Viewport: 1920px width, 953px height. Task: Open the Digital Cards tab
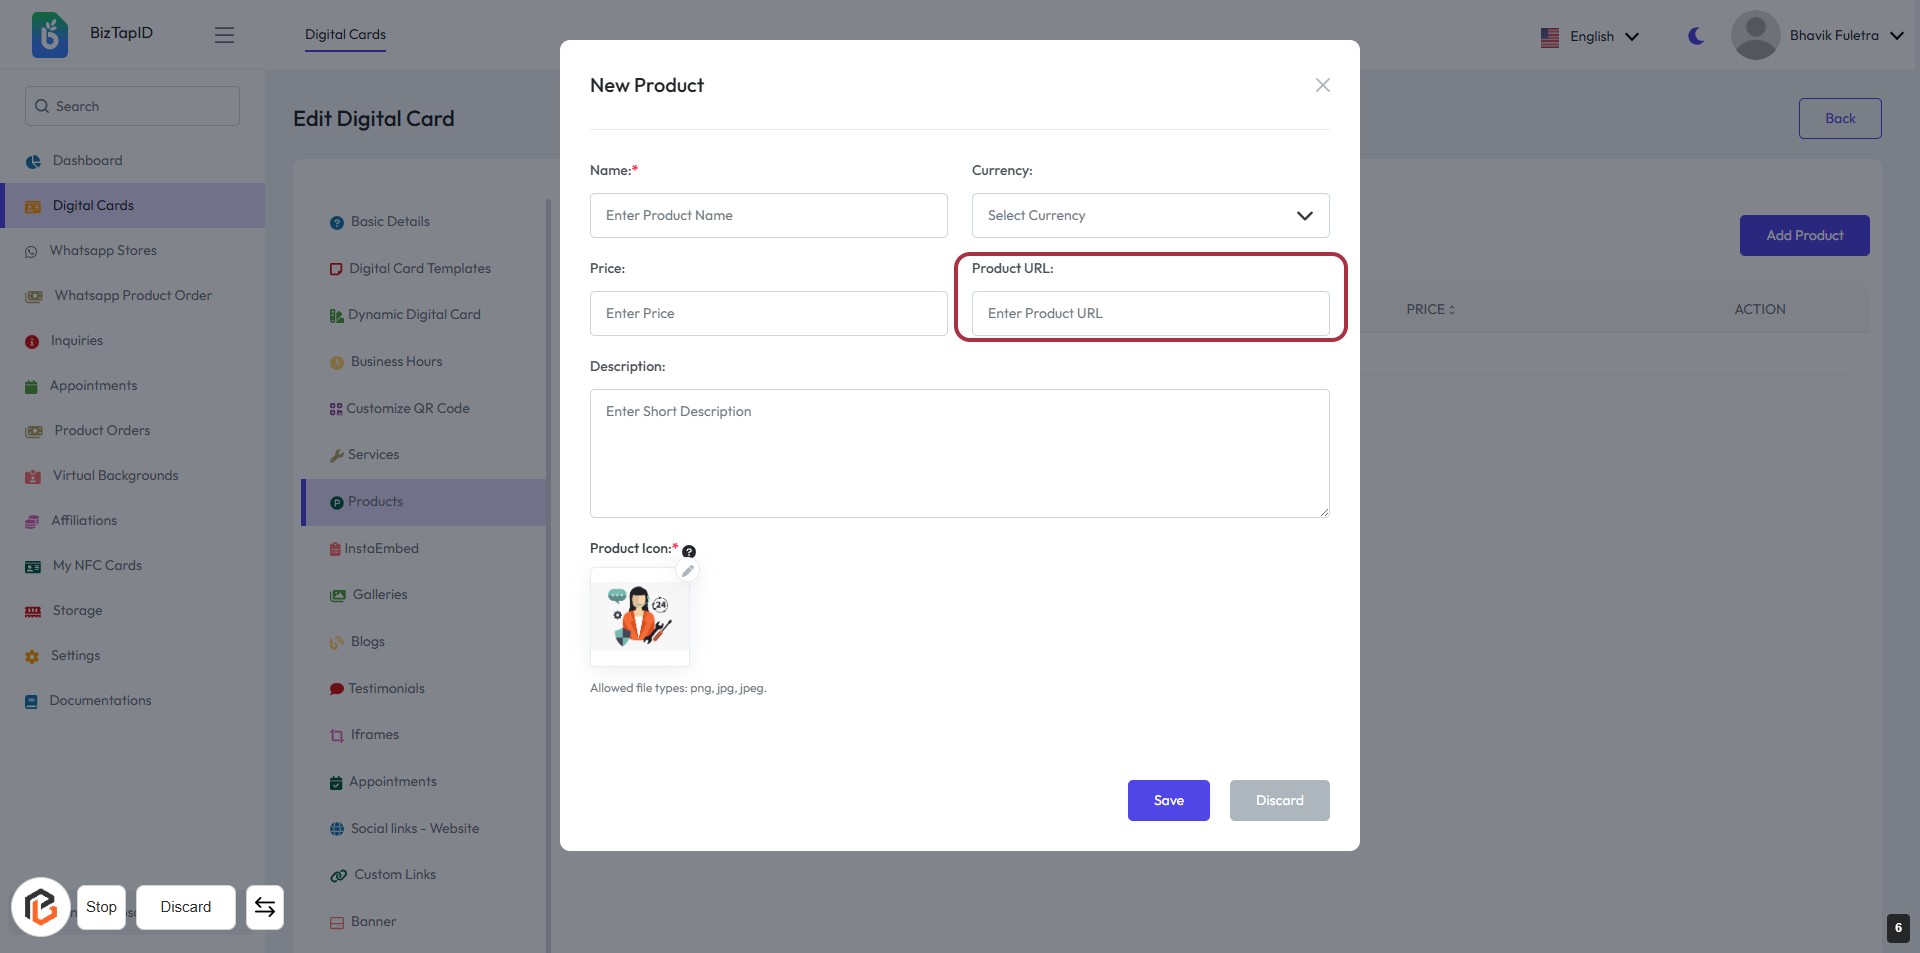[x=345, y=35]
